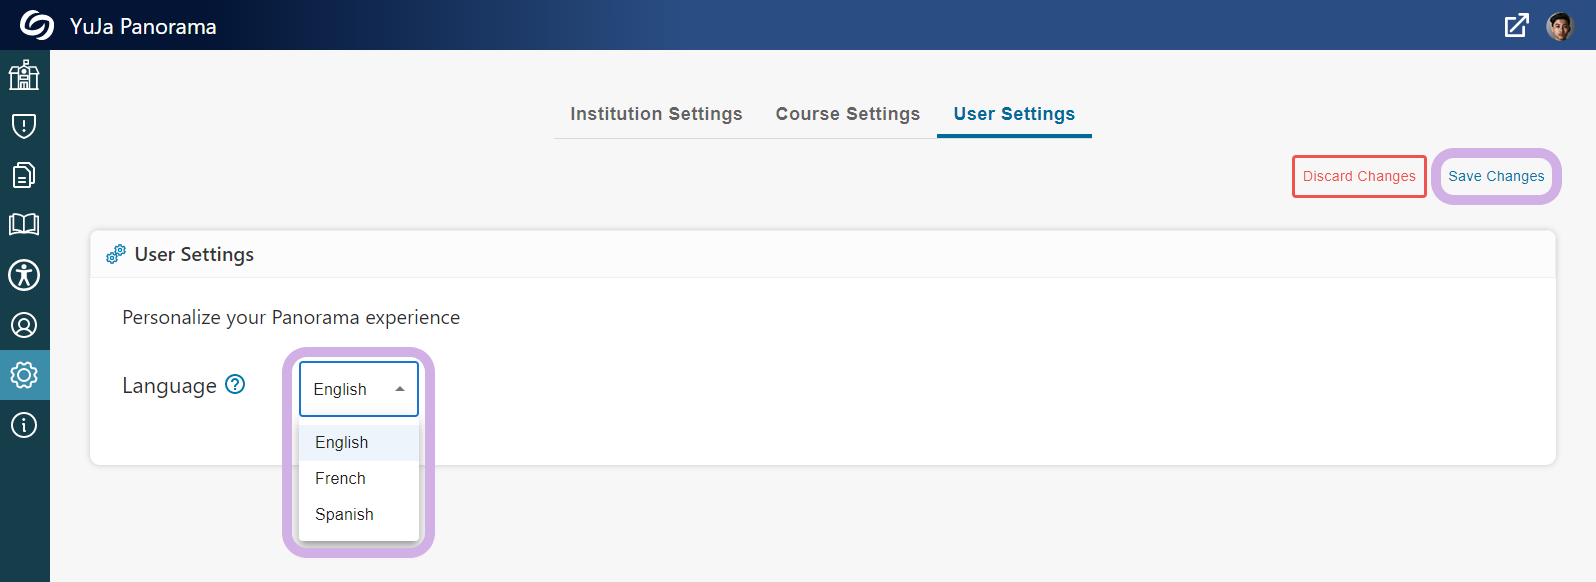Choose Spanish from the language list
1596x582 pixels.
359,514
